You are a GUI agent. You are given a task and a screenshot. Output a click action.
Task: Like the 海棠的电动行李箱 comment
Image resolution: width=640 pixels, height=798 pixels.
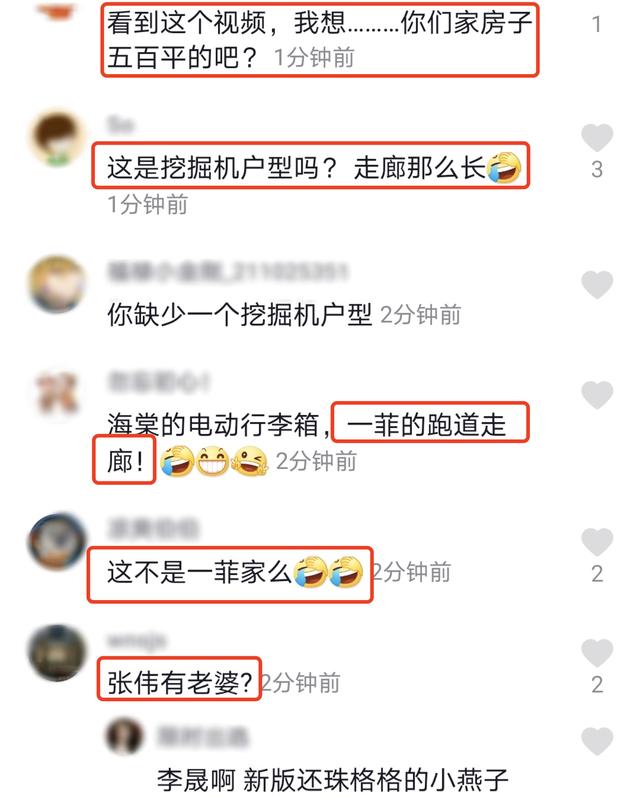click(x=597, y=394)
